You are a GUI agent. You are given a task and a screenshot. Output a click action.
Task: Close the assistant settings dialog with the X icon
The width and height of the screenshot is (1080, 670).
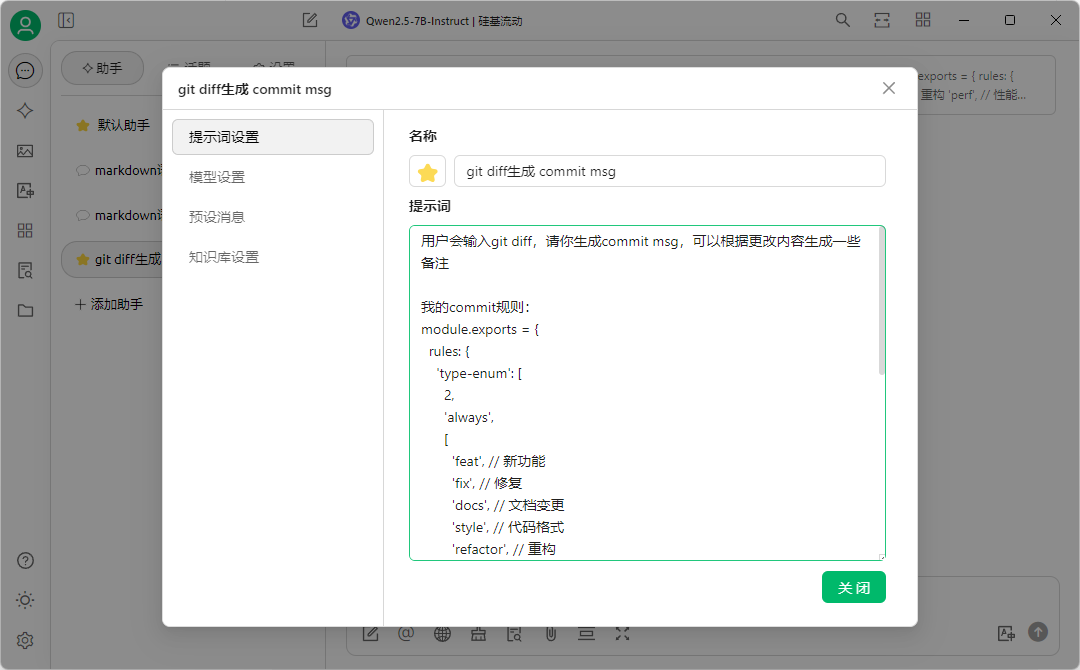click(x=889, y=88)
